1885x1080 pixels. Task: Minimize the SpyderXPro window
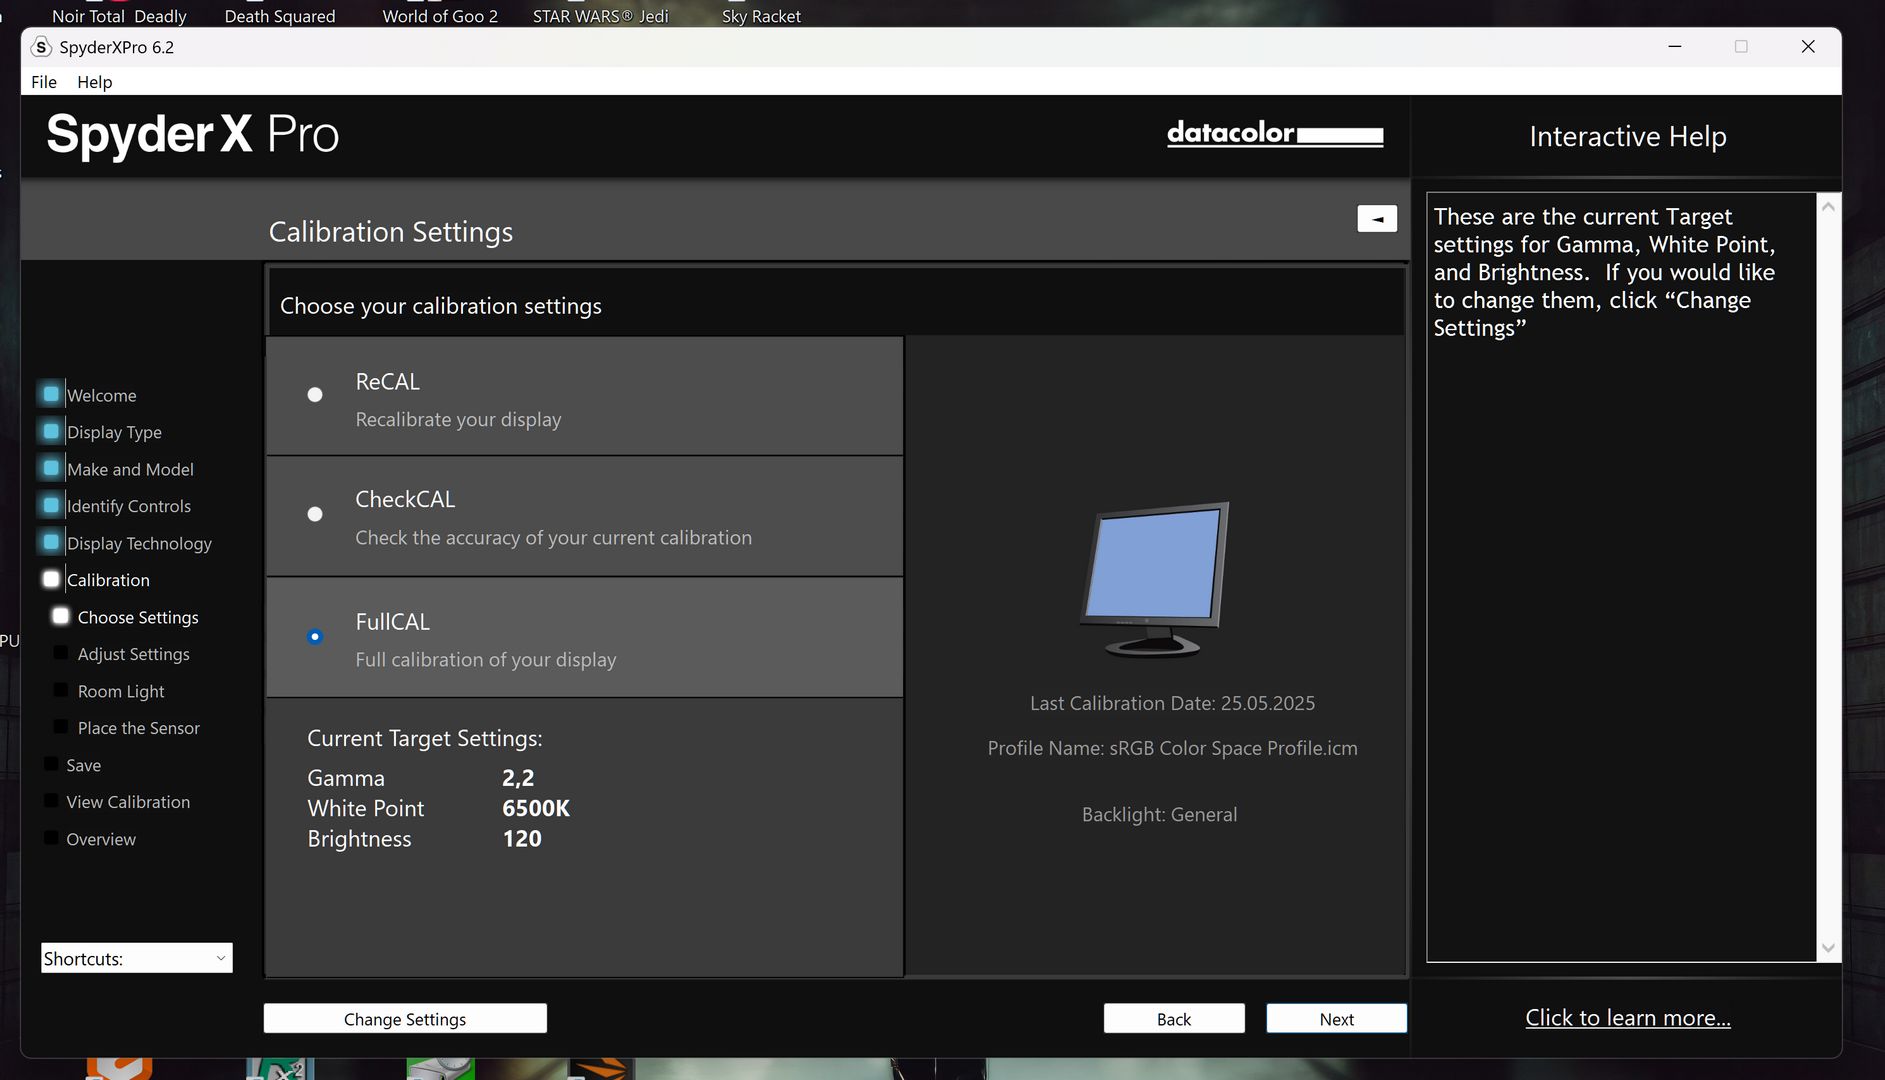tap(1675, 46)
